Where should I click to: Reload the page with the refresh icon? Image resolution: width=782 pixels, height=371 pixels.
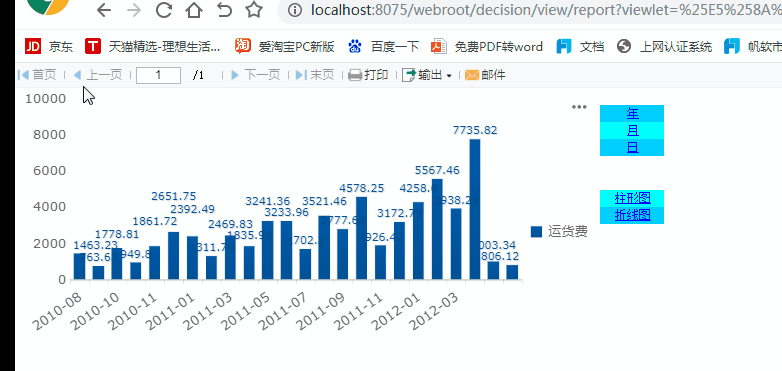coord(164,9)
